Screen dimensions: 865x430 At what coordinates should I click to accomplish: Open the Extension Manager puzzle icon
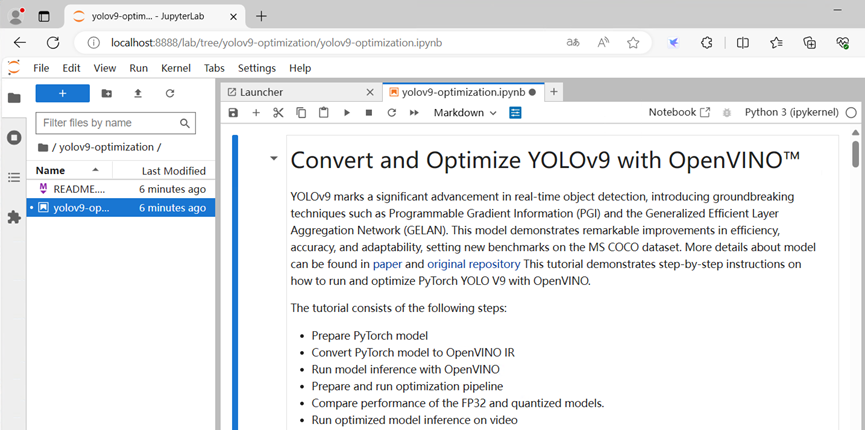14,217
